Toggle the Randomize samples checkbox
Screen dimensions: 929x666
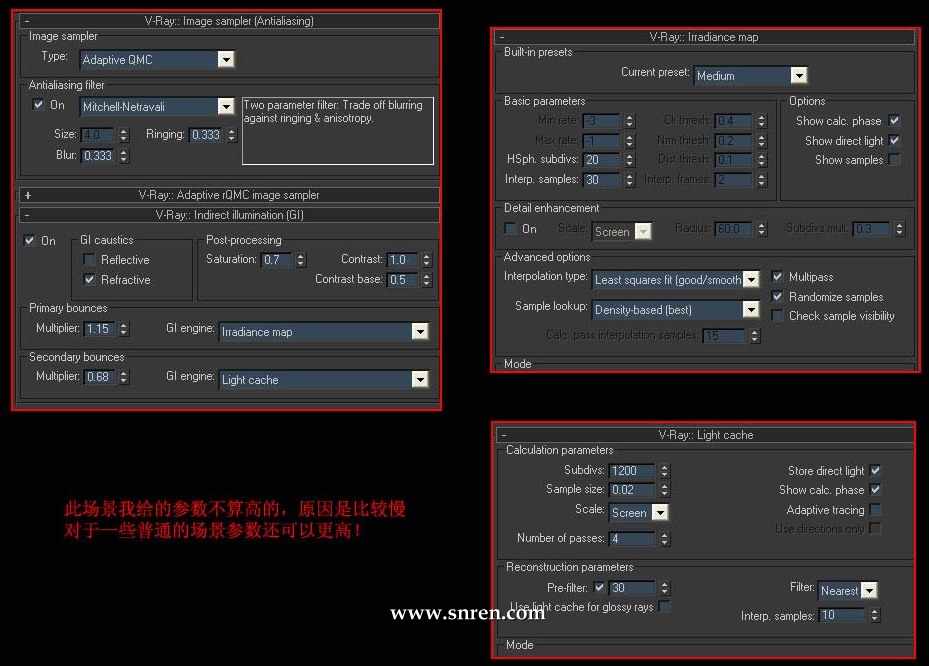point(777,296)
